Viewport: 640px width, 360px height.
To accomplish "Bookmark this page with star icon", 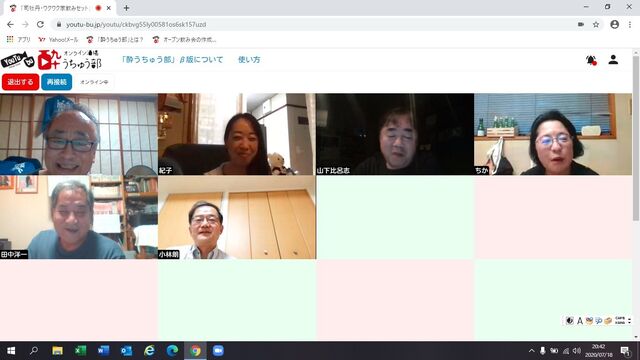I will coord(596,24).
